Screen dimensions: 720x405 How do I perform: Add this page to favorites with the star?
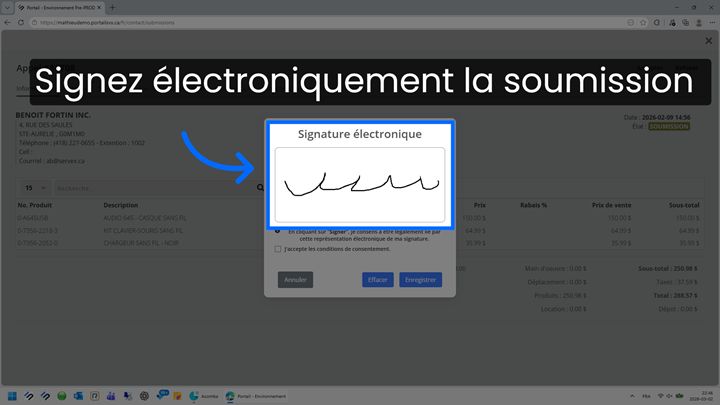click(643, 22)
